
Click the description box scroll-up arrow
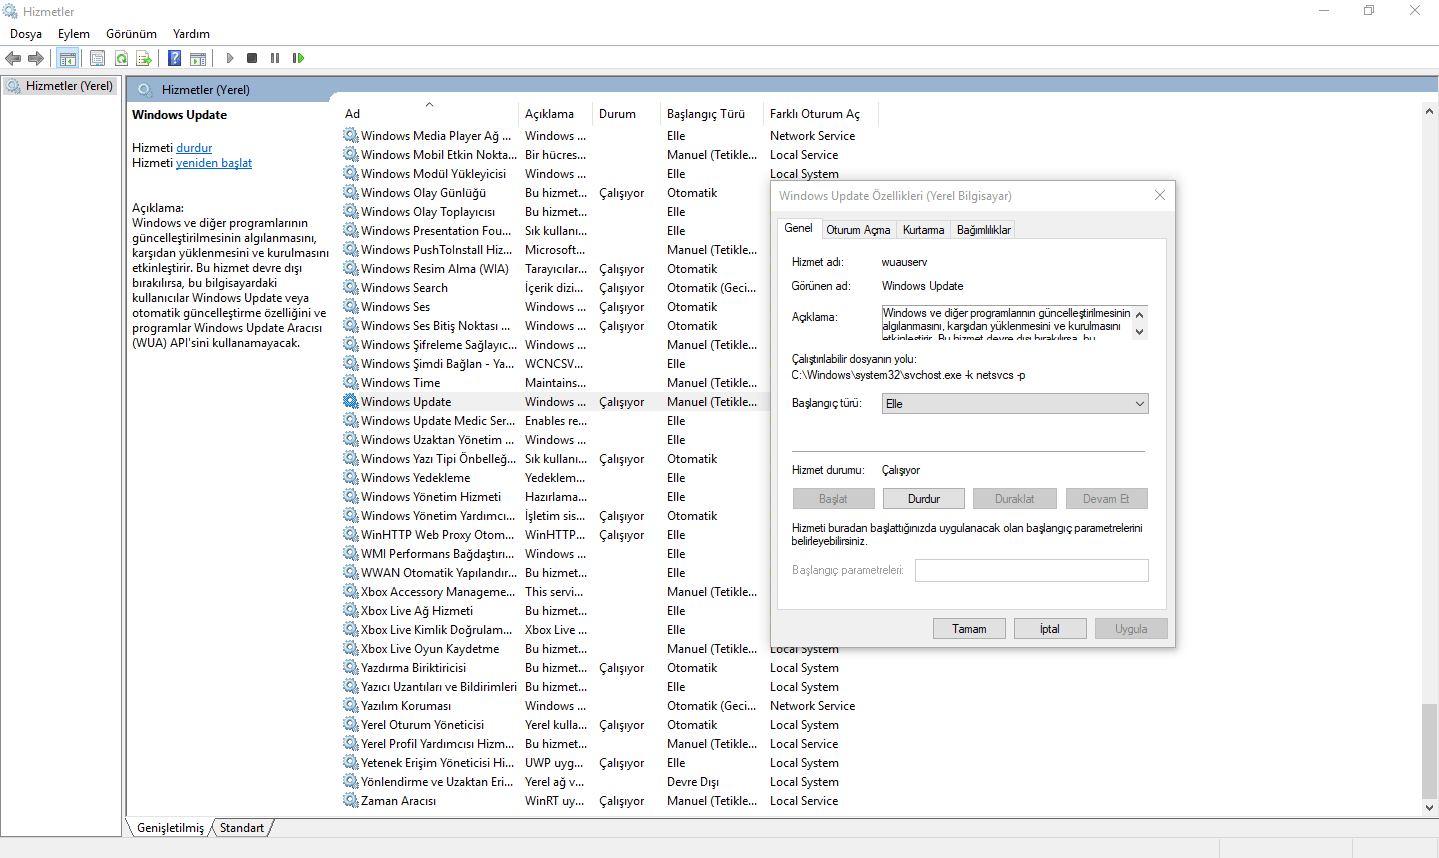coord(1140,314)
